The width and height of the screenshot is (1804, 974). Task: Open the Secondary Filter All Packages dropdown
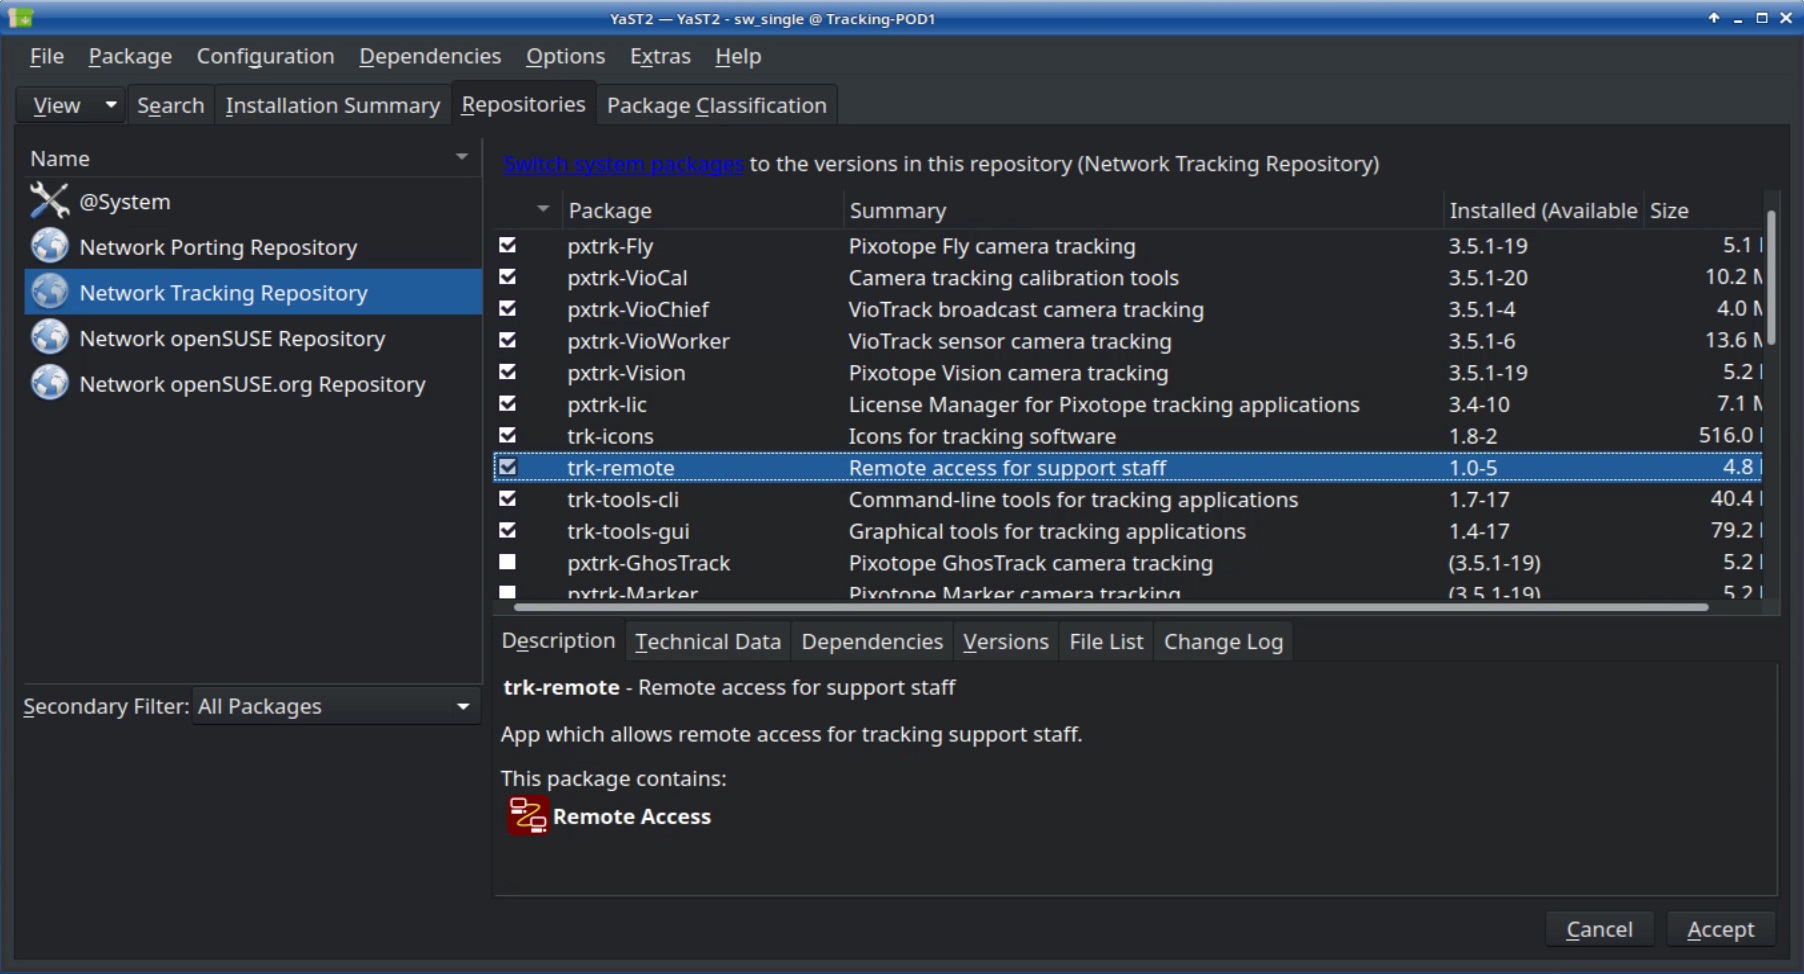pyautogui.click(x=335, y=706)
